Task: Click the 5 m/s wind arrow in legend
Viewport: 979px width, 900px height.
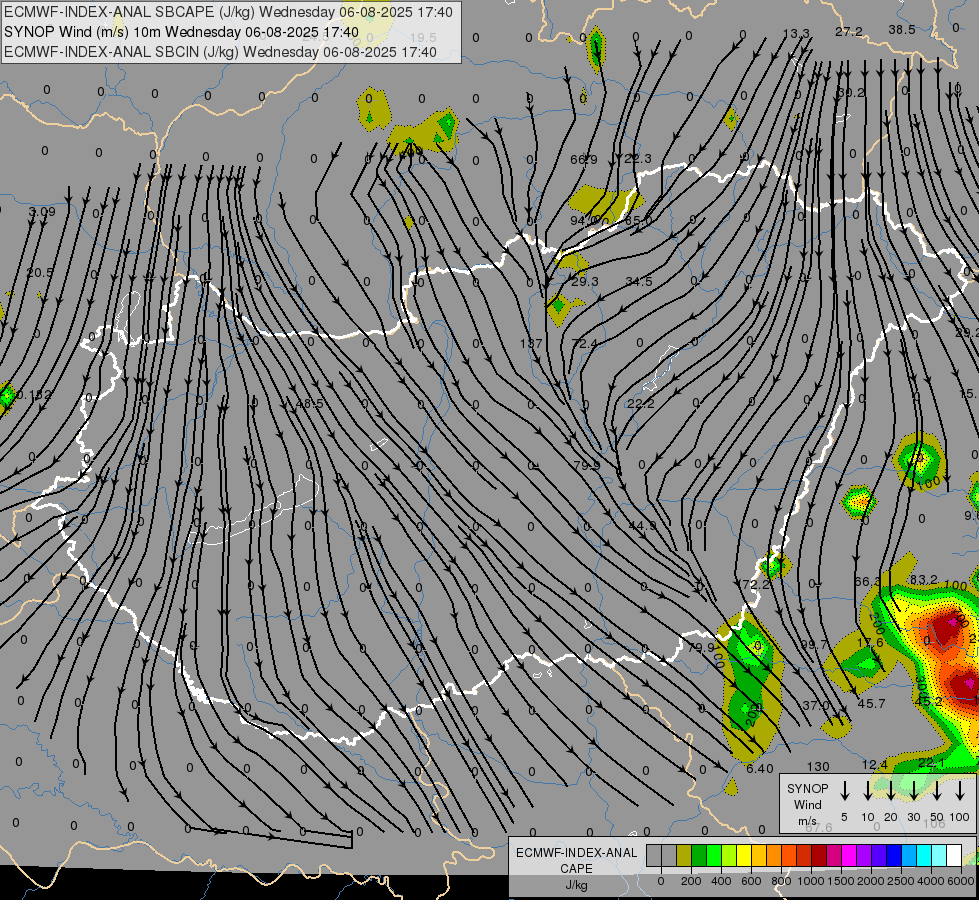Action: click(844, 791)
